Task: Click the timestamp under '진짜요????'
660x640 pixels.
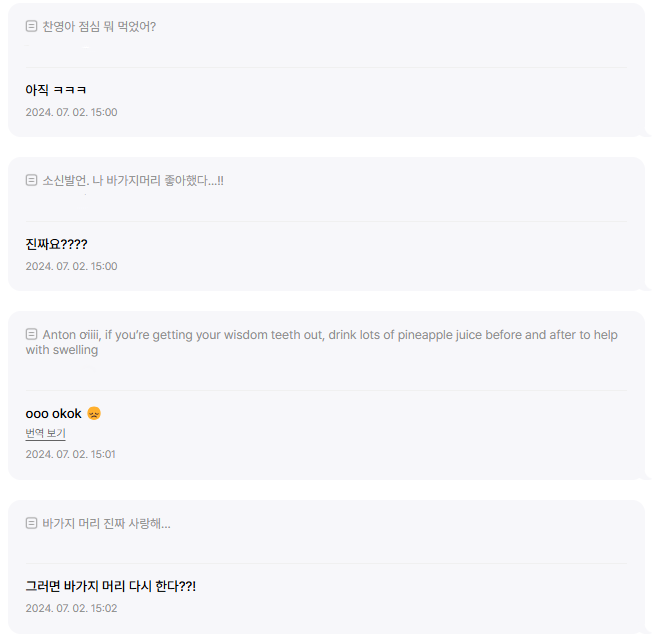Action: pyautogui.click(x=71, y=266)
